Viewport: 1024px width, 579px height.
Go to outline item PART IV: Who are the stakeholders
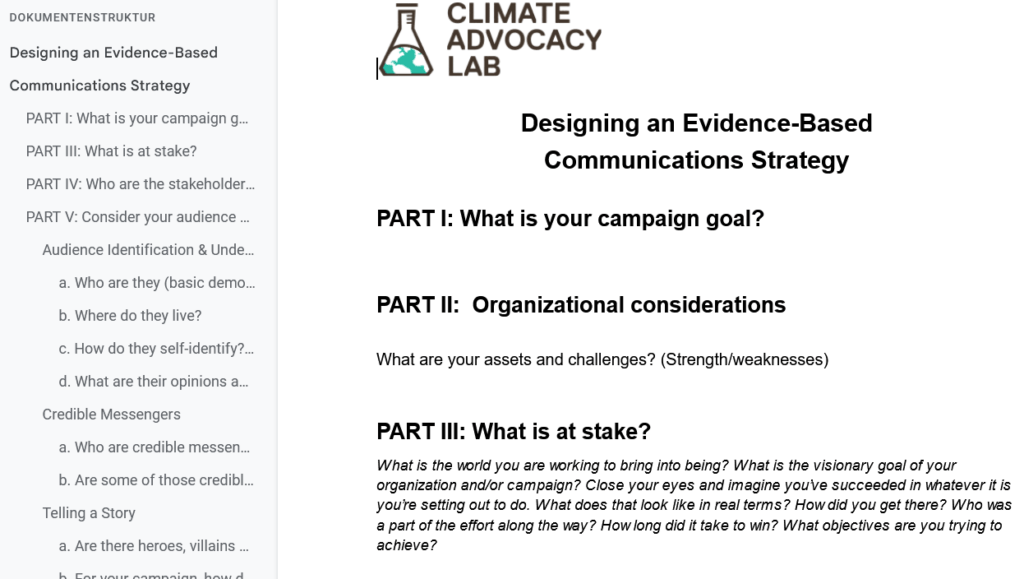(140, 184)
